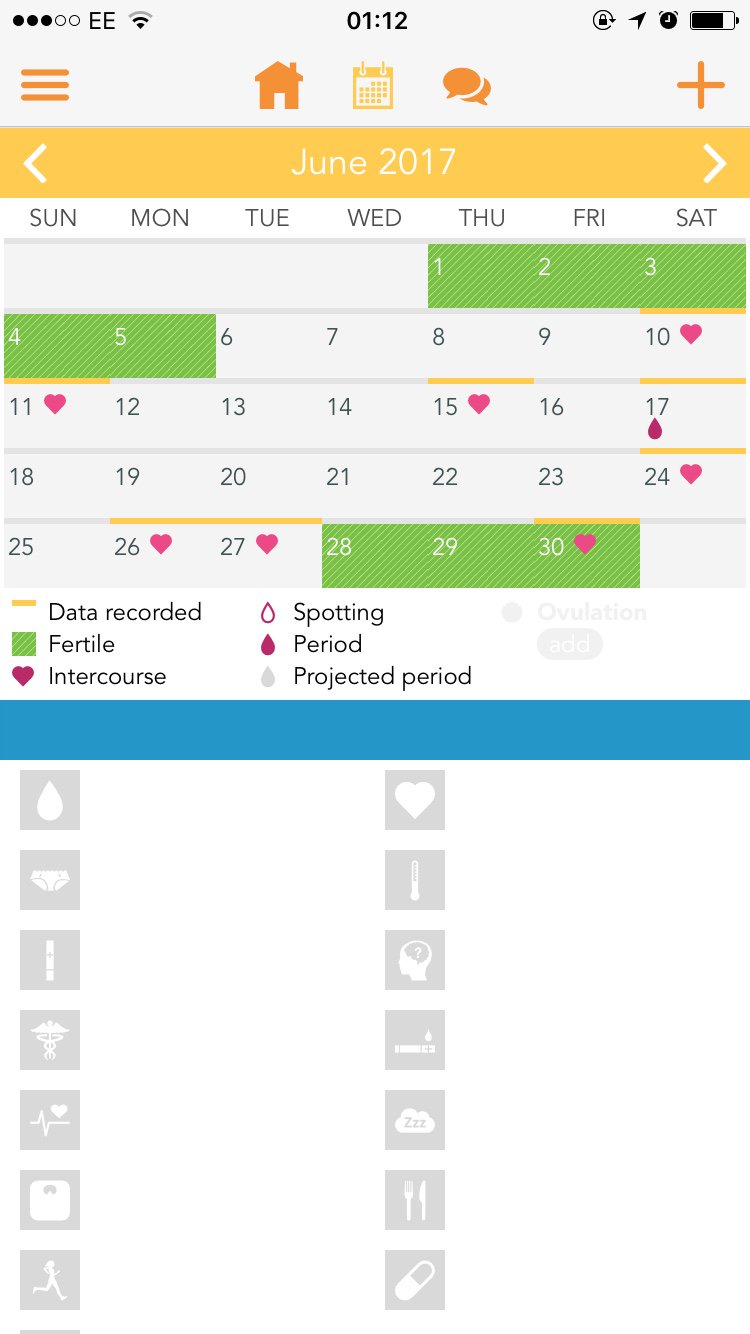Open the nutrition fork and knife tile

[415, 1200]
